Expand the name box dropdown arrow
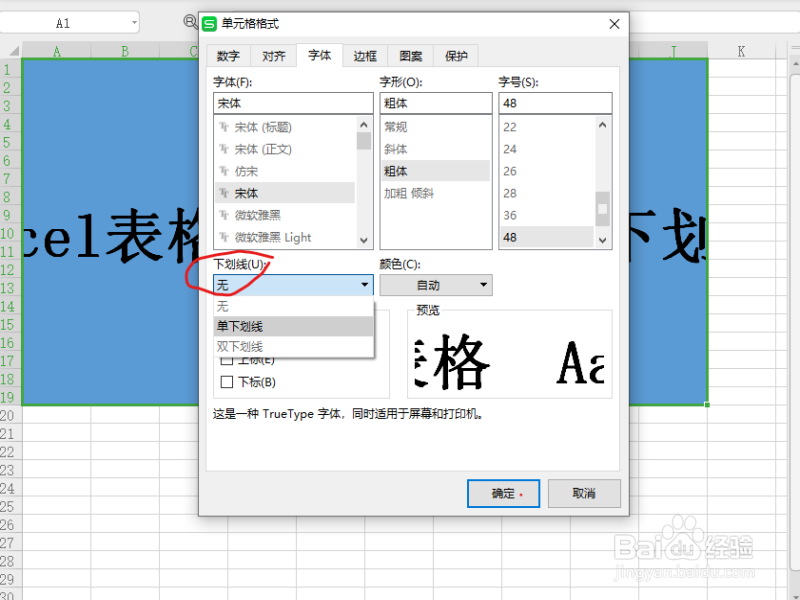The image size is (800, 600). 132,20
